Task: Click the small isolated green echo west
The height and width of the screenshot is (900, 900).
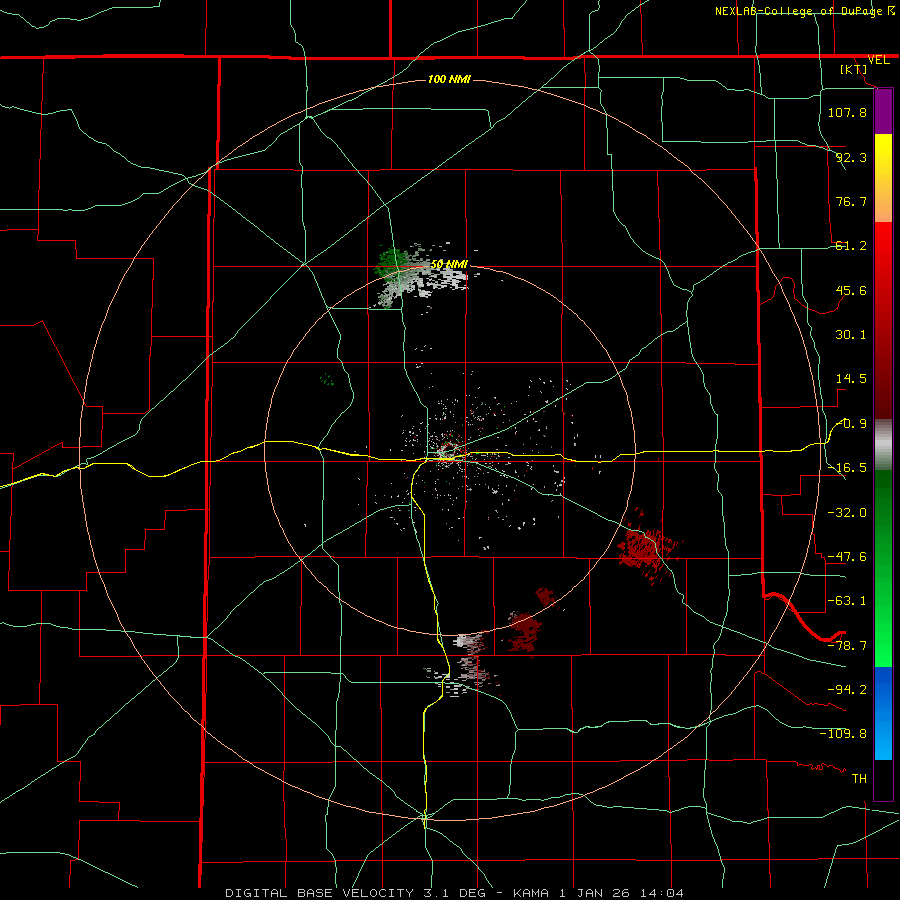Action: click(327, 379)
